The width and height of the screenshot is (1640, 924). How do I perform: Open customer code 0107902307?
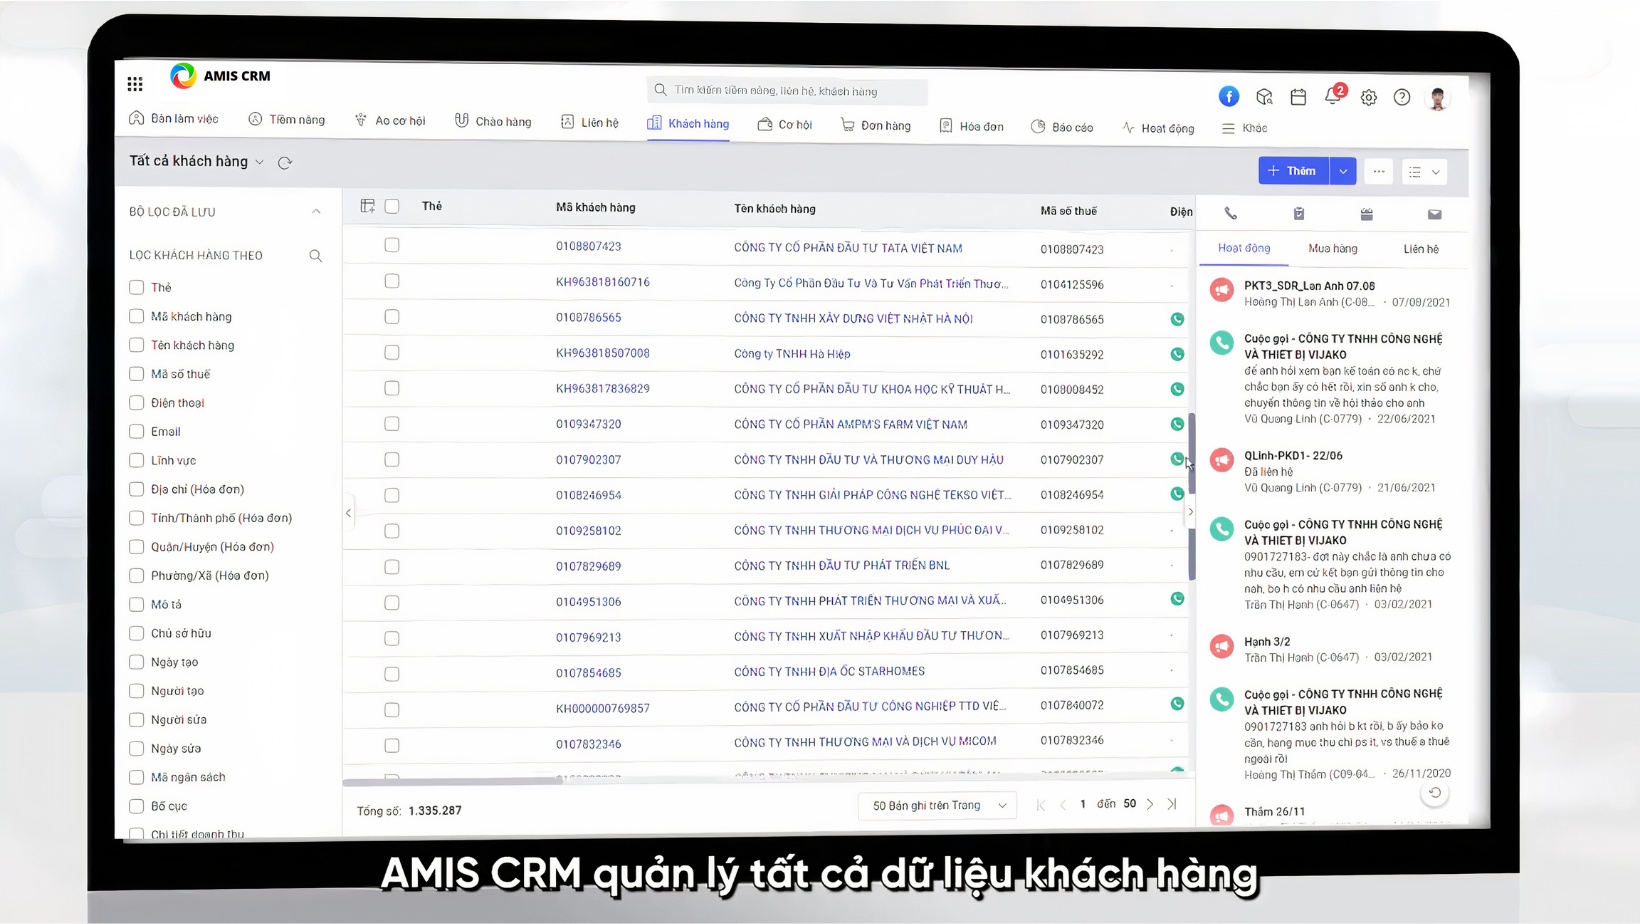(x=589, y=460)
